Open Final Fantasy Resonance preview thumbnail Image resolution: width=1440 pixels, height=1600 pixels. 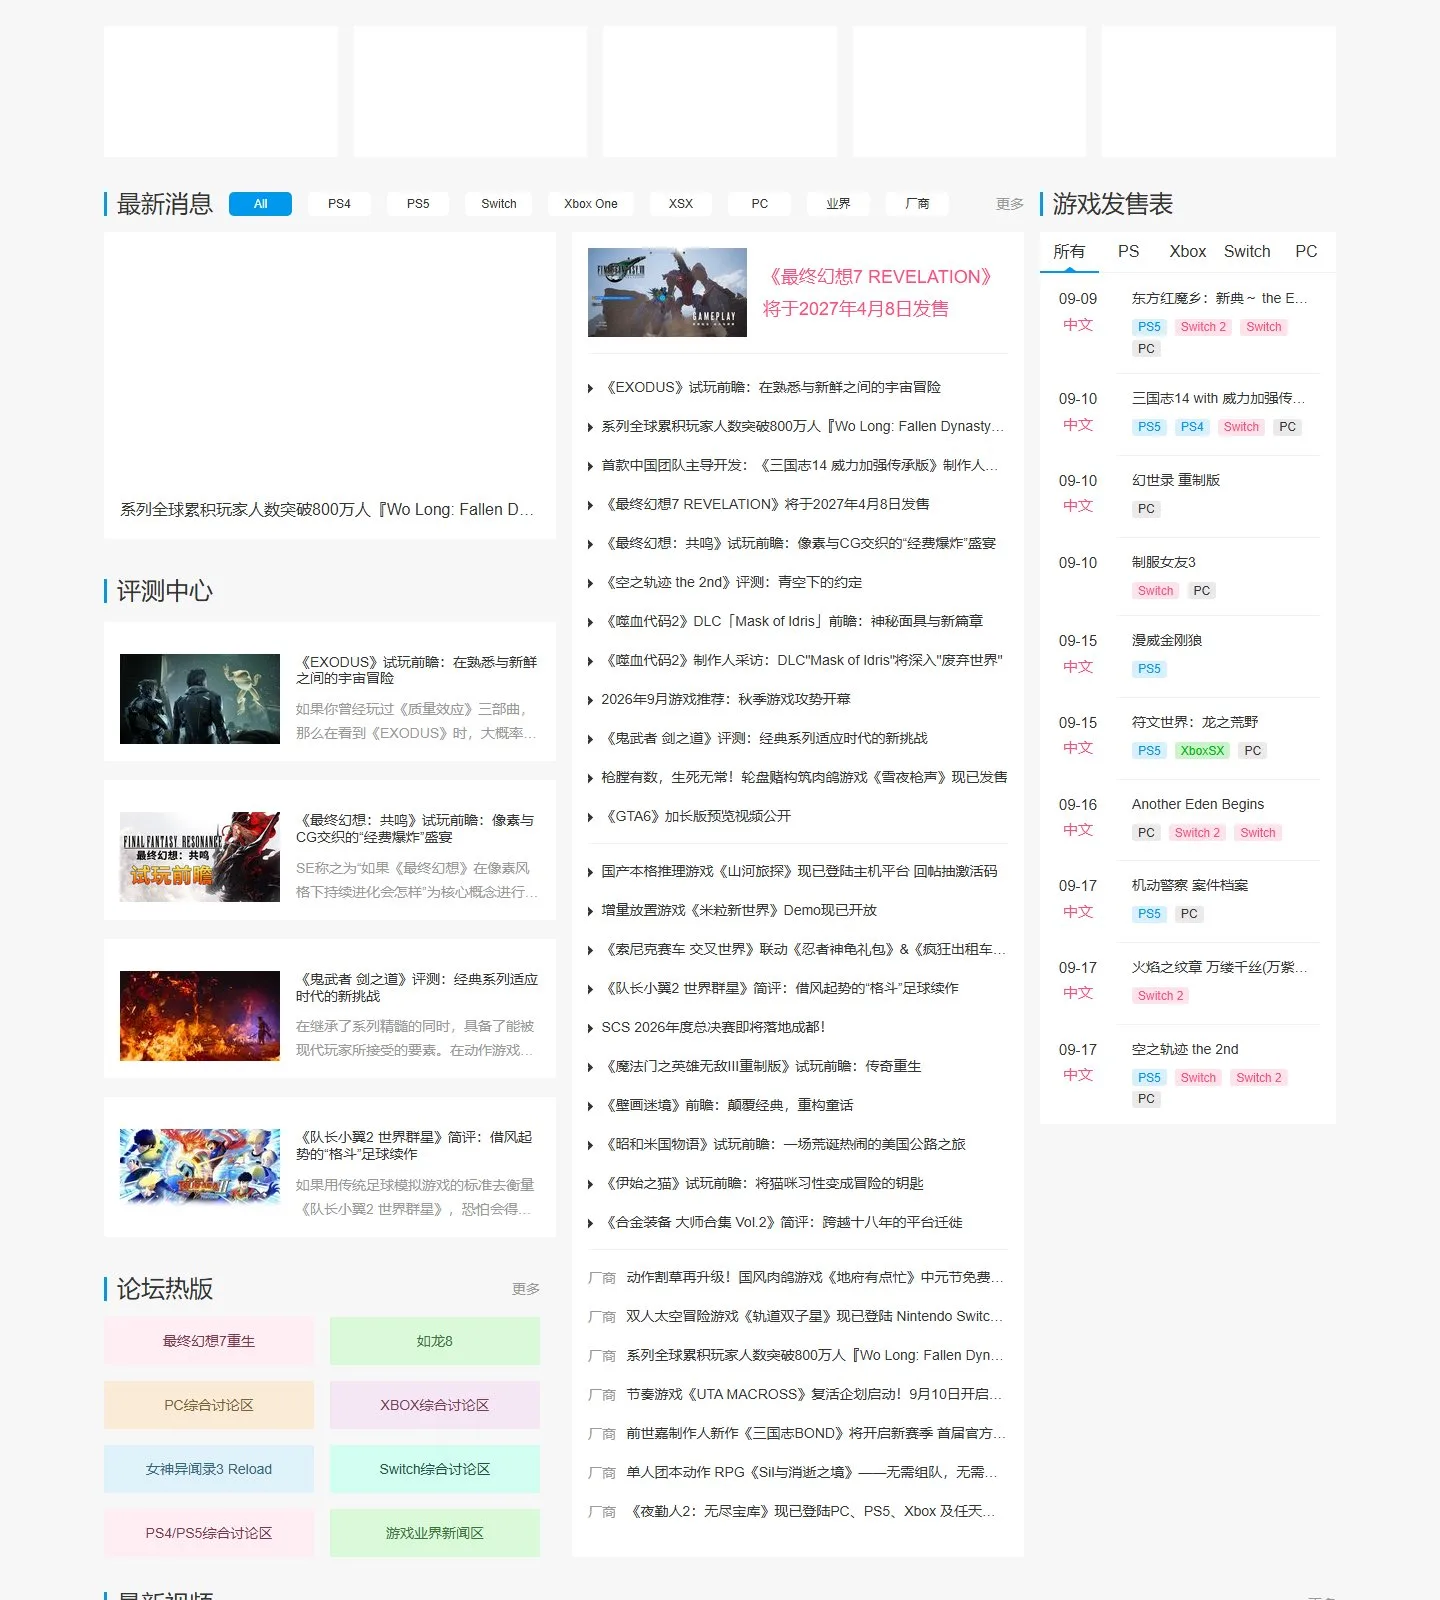200,857
